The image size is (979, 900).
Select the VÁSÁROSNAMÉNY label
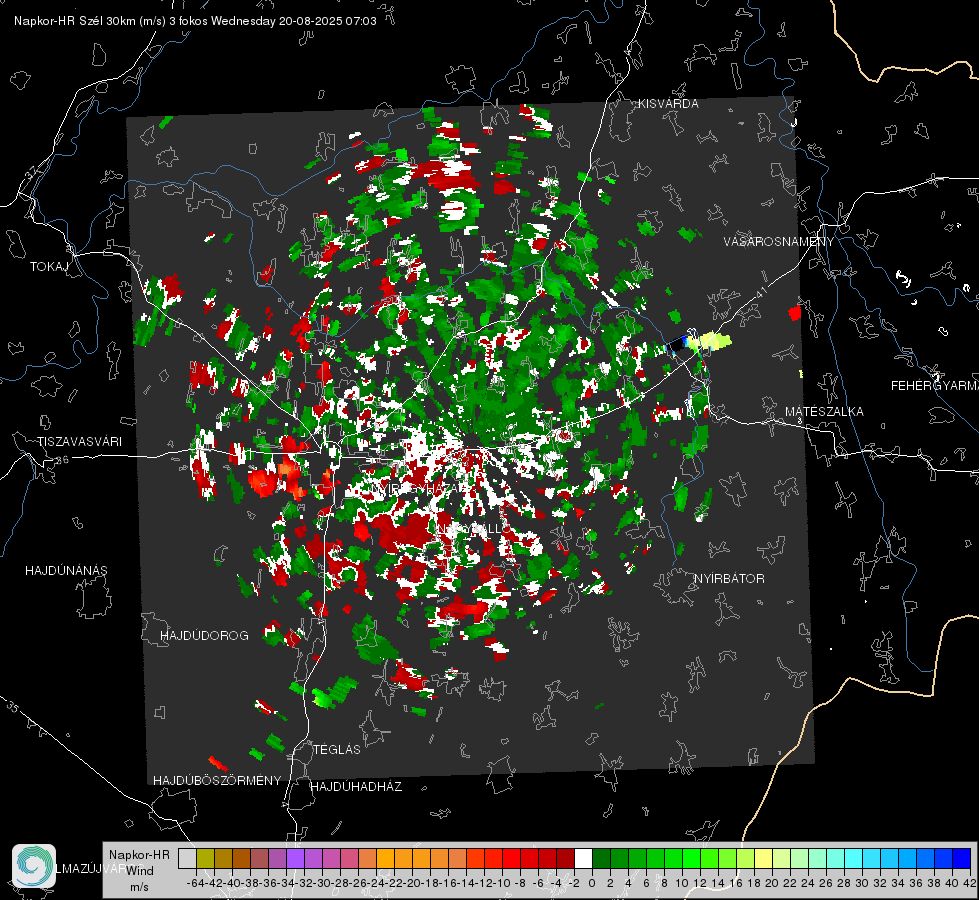tap(779, 241)
